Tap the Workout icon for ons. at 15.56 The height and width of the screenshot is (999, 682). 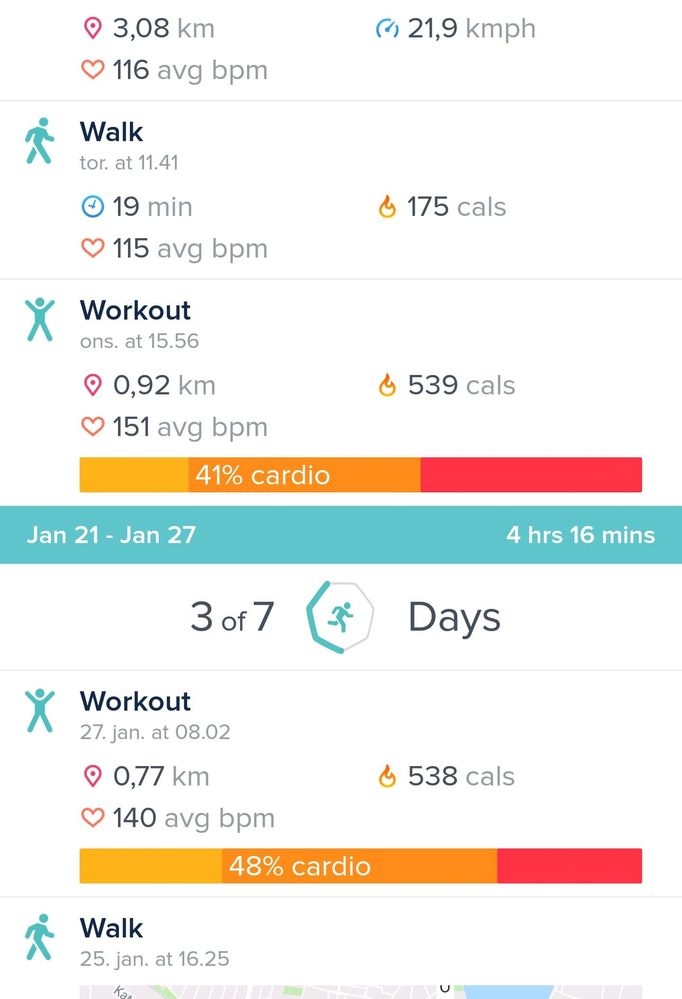(x=39, y=319)
